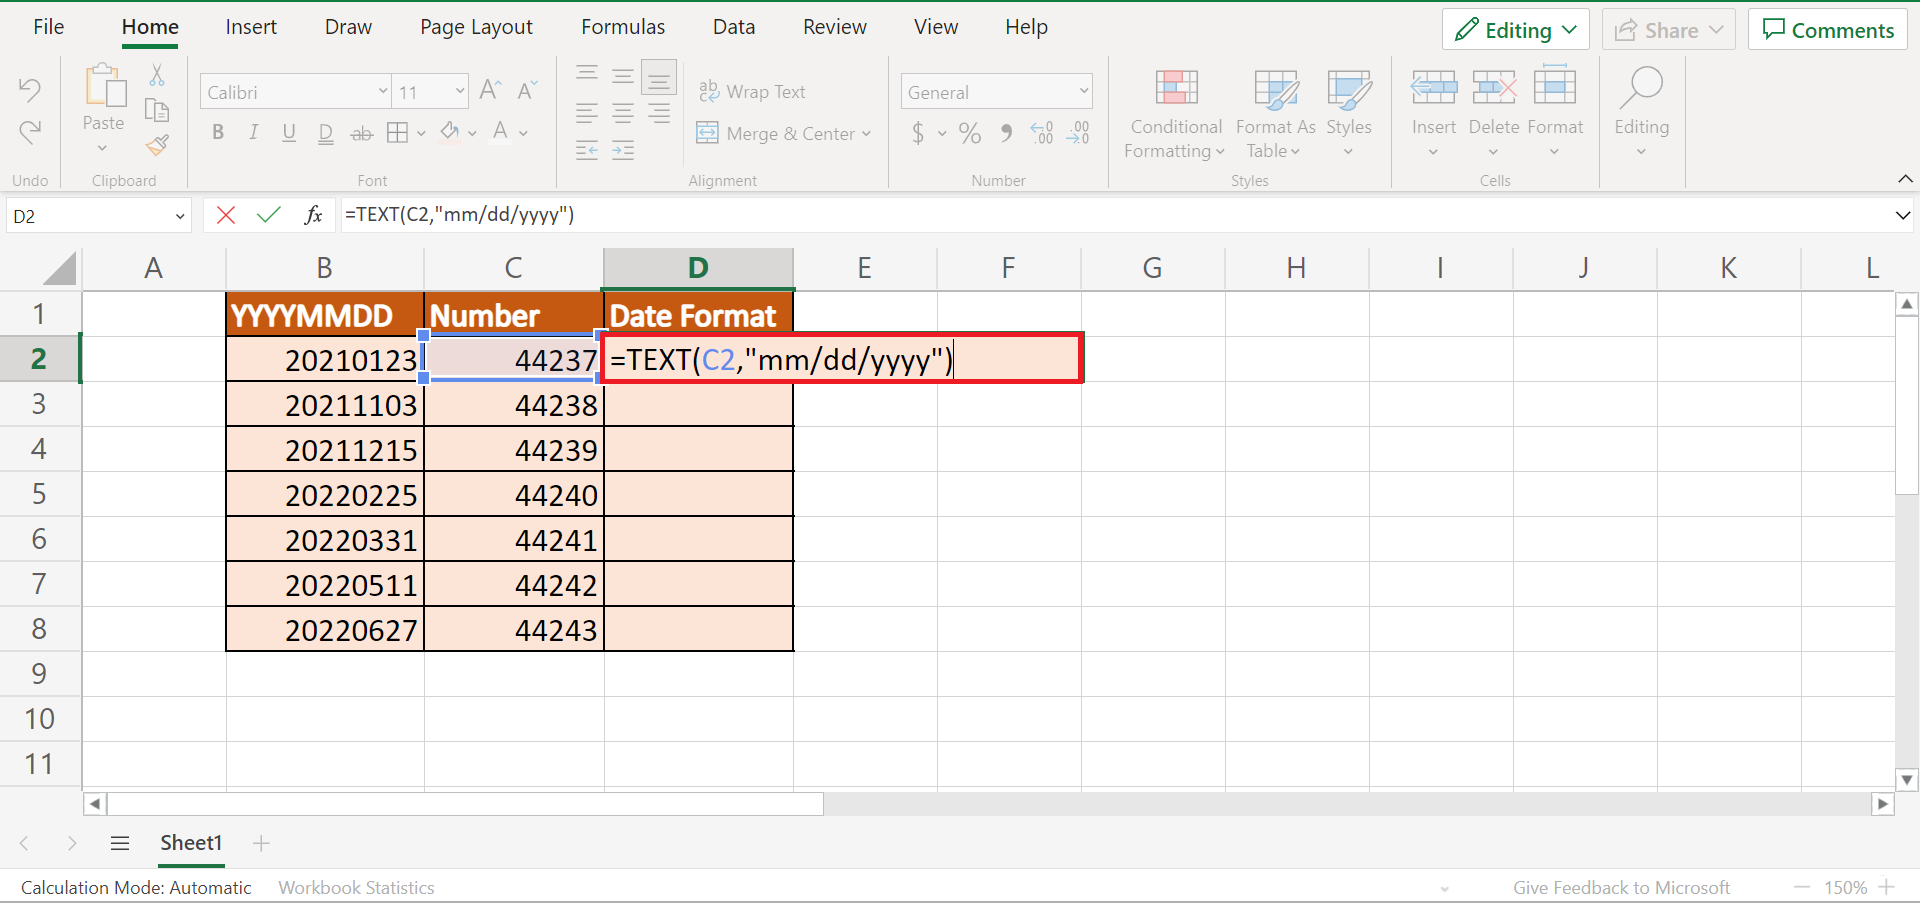
Task: Switch to the Formulas ribbon tab
Action: (622, 27)
